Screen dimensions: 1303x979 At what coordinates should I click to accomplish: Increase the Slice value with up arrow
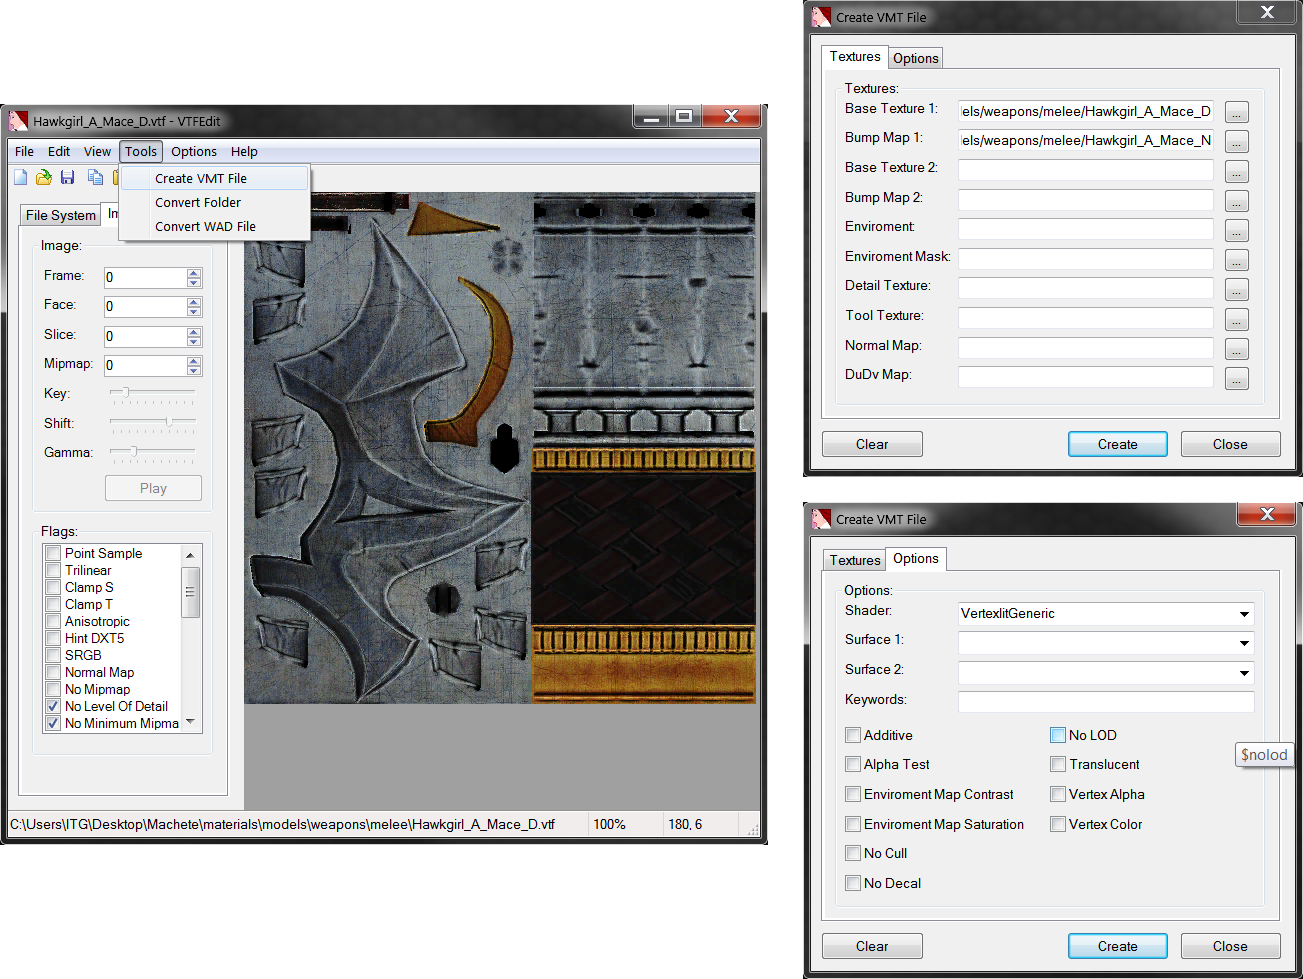tap(194, 331)
